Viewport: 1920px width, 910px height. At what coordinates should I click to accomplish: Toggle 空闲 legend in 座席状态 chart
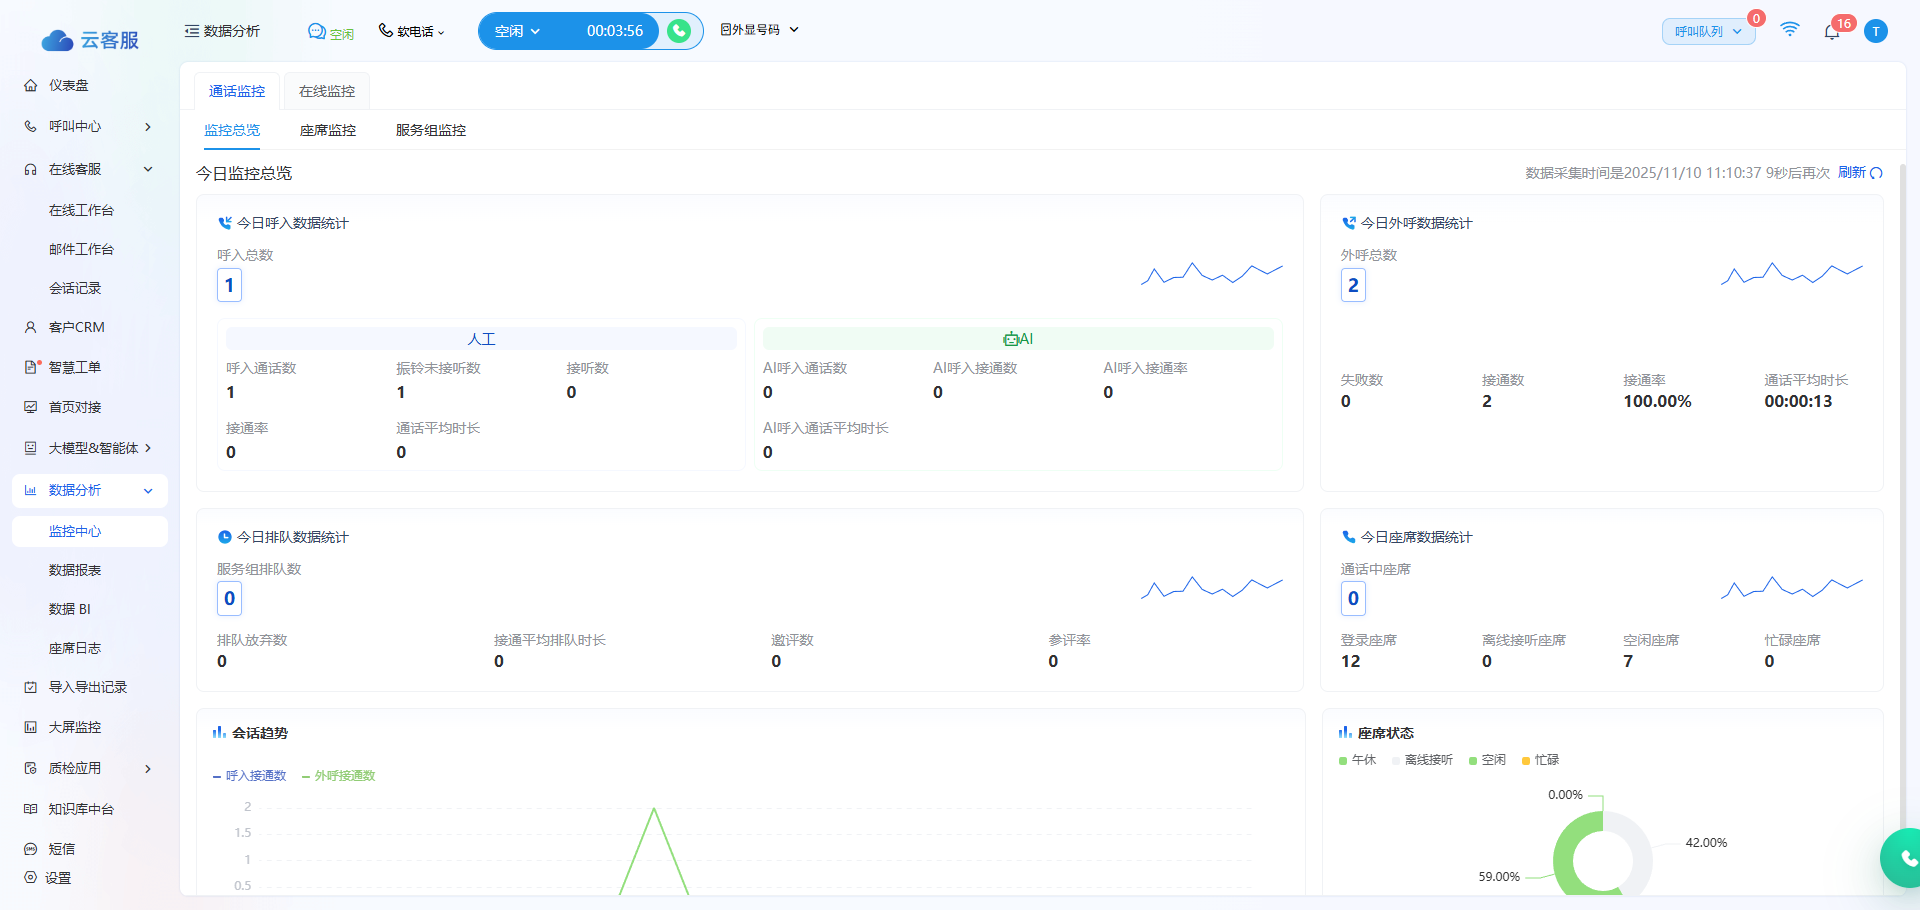tap(1487, 760)
